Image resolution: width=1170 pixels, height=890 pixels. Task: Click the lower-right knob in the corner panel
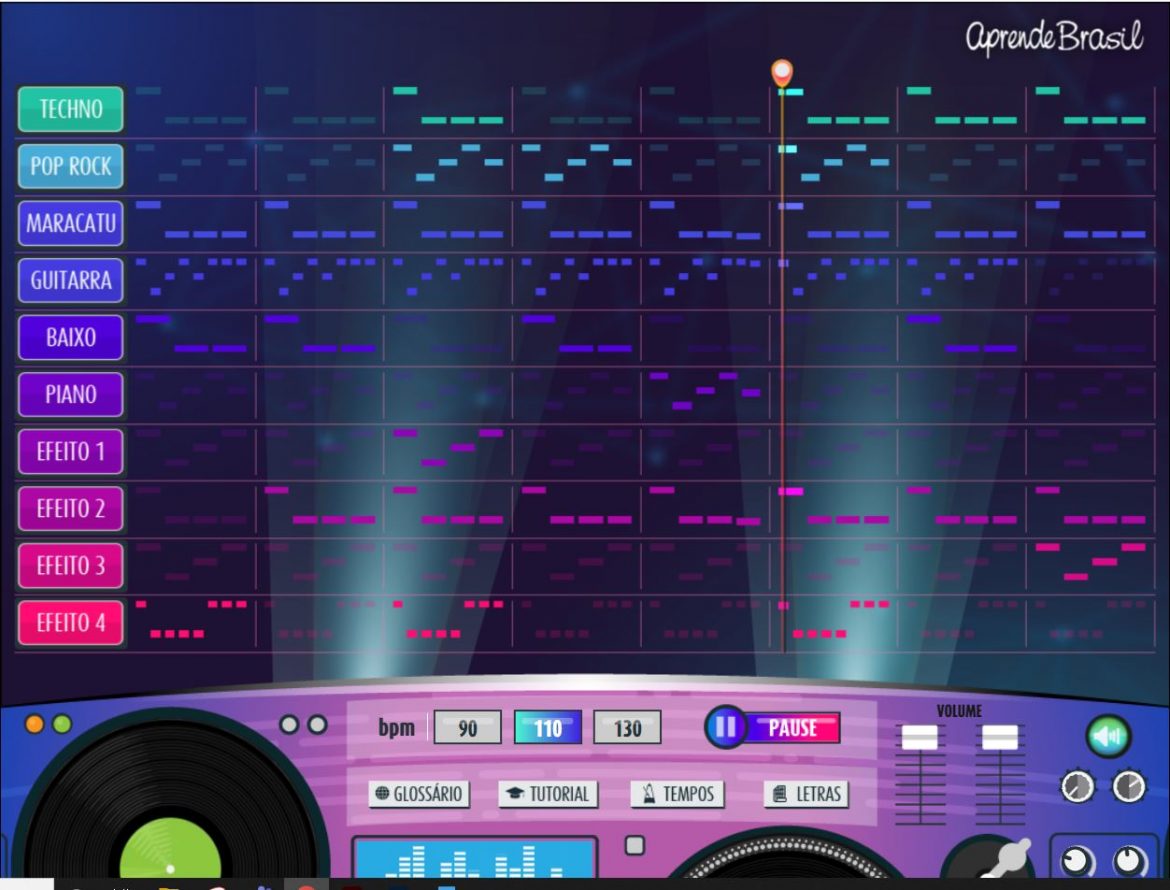pyautogui.click(x=1130, y=862)
